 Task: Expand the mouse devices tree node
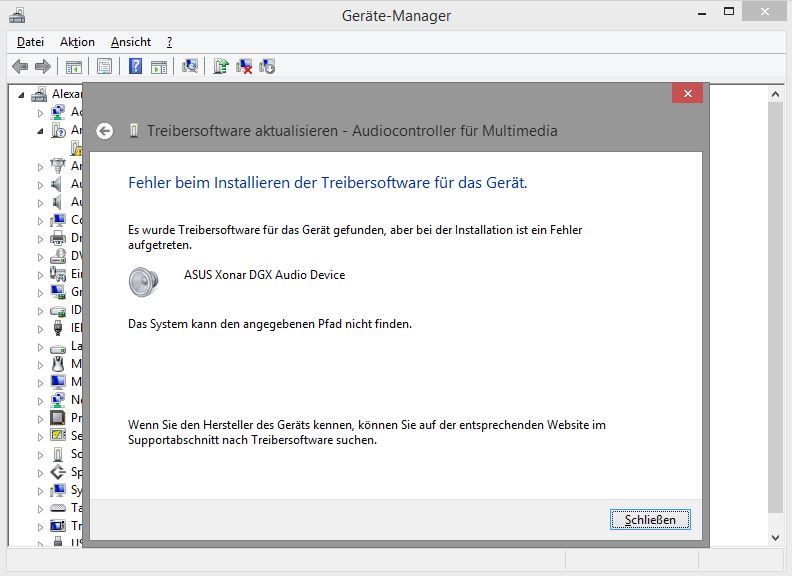click(40, 365)
